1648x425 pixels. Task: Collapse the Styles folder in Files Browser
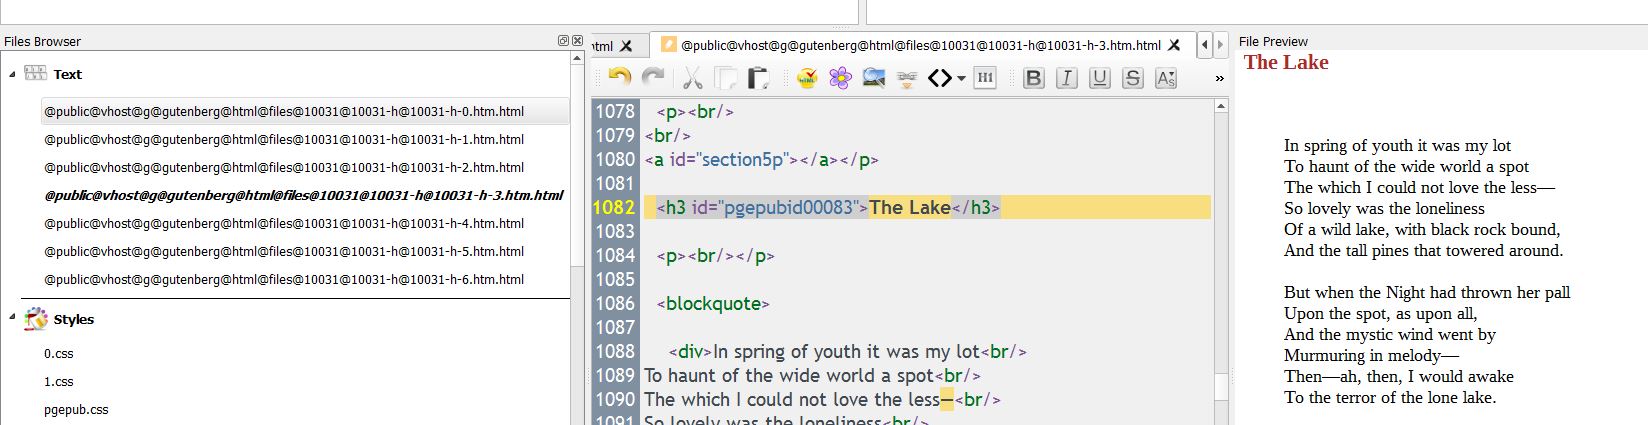tap(12, 317)
